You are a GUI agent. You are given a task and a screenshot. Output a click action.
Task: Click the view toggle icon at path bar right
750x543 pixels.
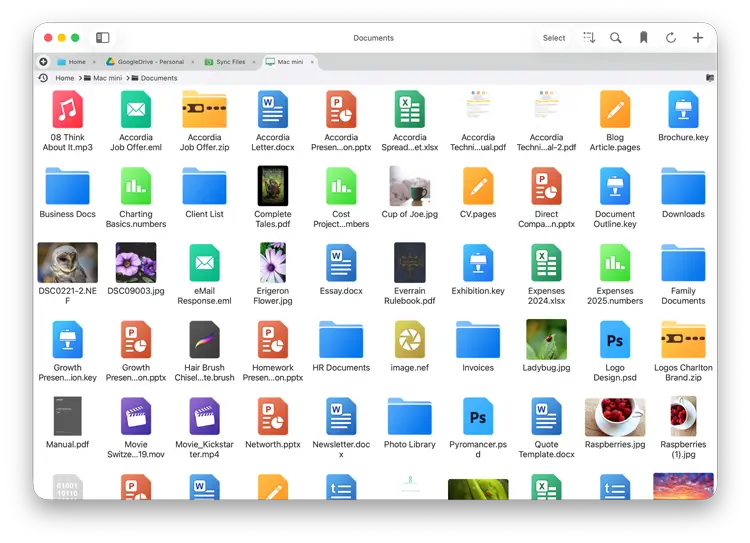(710, 78)
